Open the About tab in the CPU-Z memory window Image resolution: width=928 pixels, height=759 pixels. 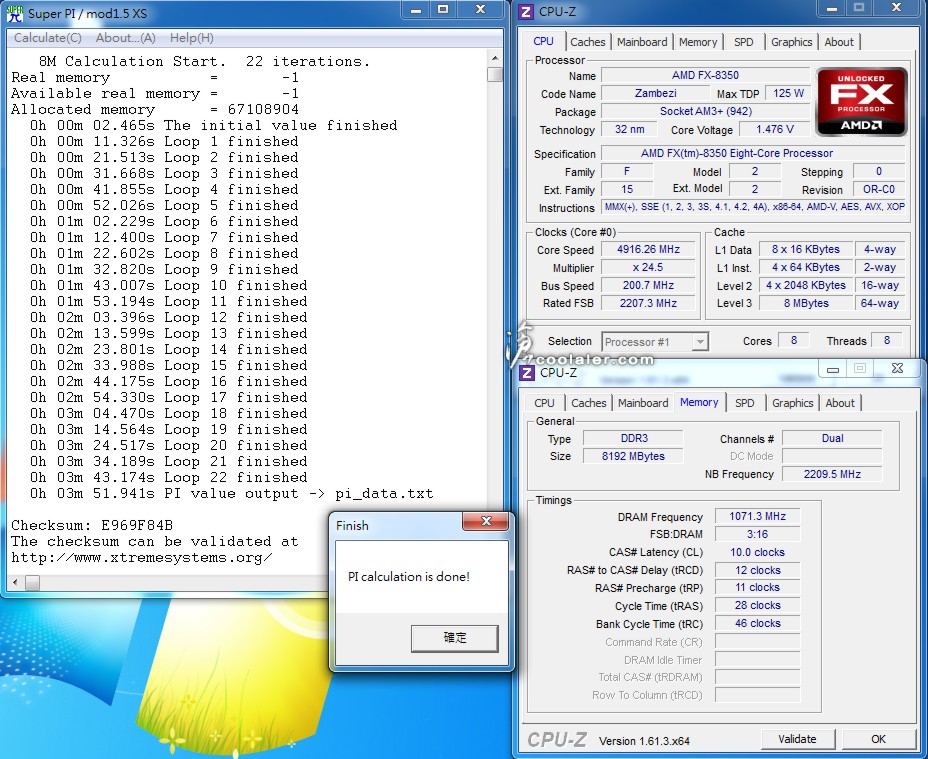point(840,403)
